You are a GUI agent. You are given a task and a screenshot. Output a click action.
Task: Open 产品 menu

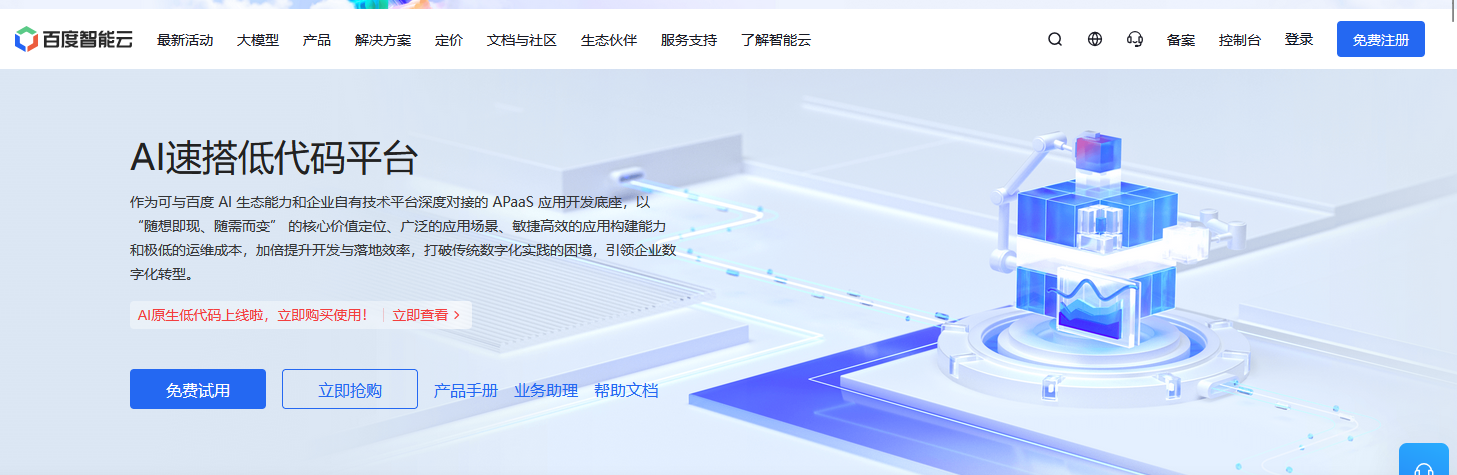[317, 41]
